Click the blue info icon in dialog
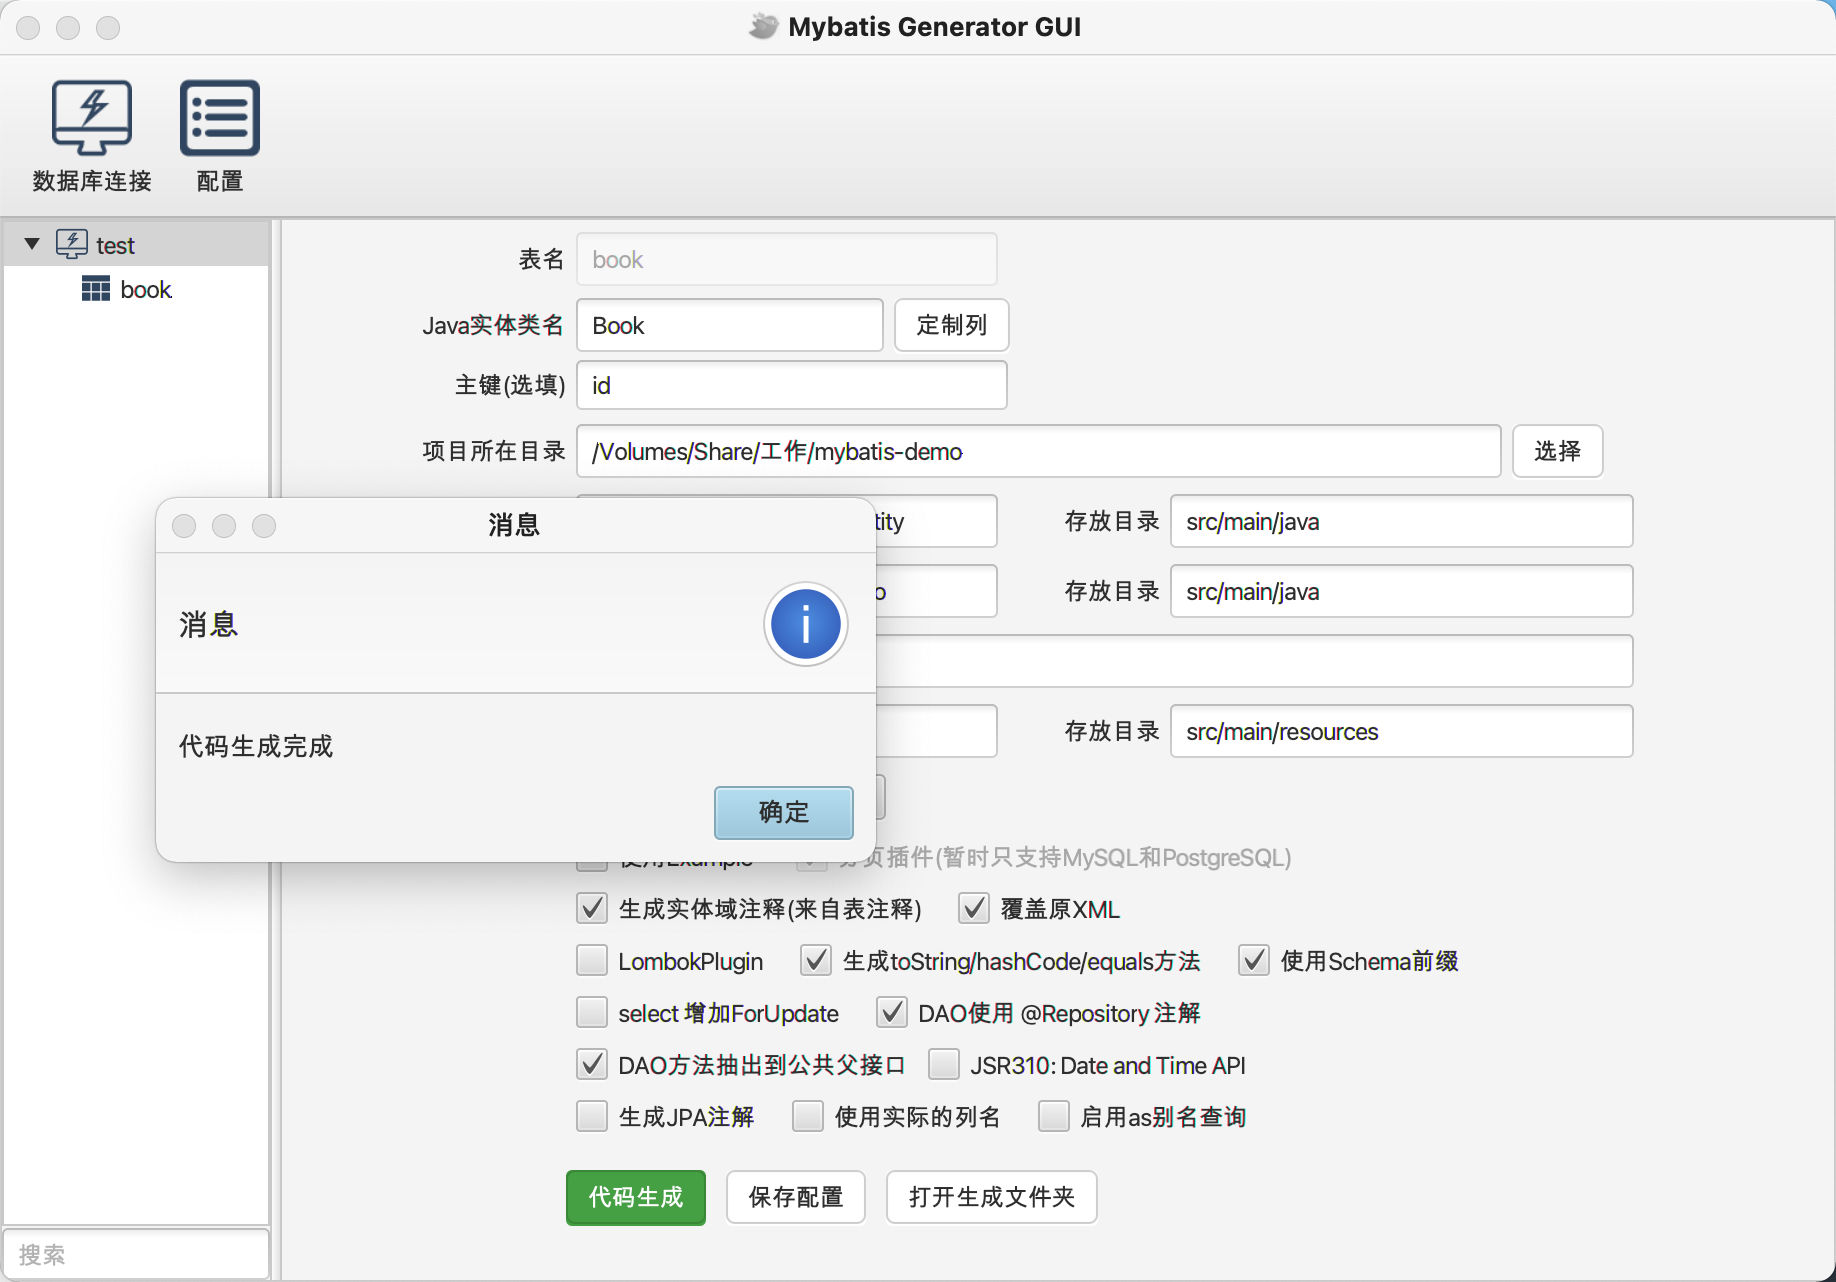This screenshot has height=1282, width=1836. coord(805,625)
